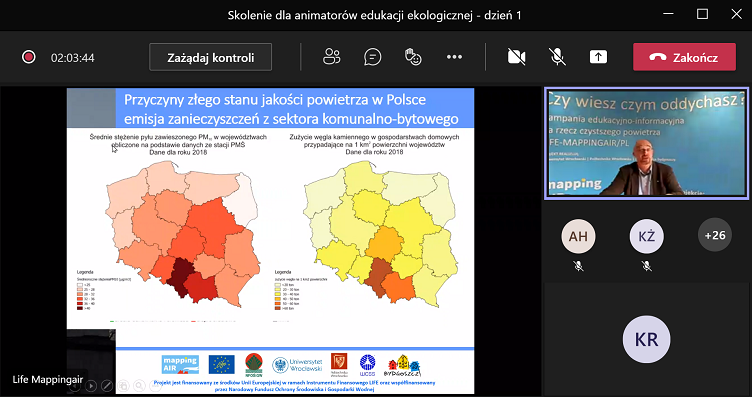Advance to the next slide
This screenshot has height=397, width=752.
click(91, 386)
